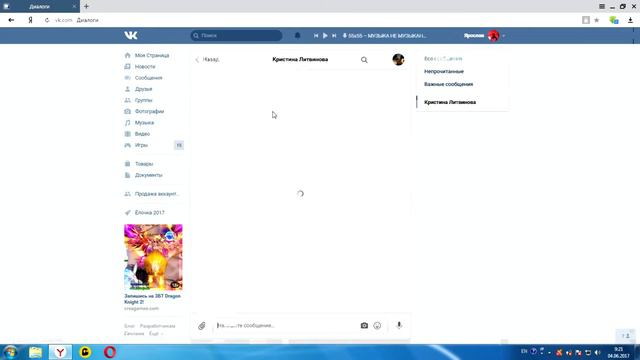
Task: Click the camera photo attach icon
Action: coord(364,326)
